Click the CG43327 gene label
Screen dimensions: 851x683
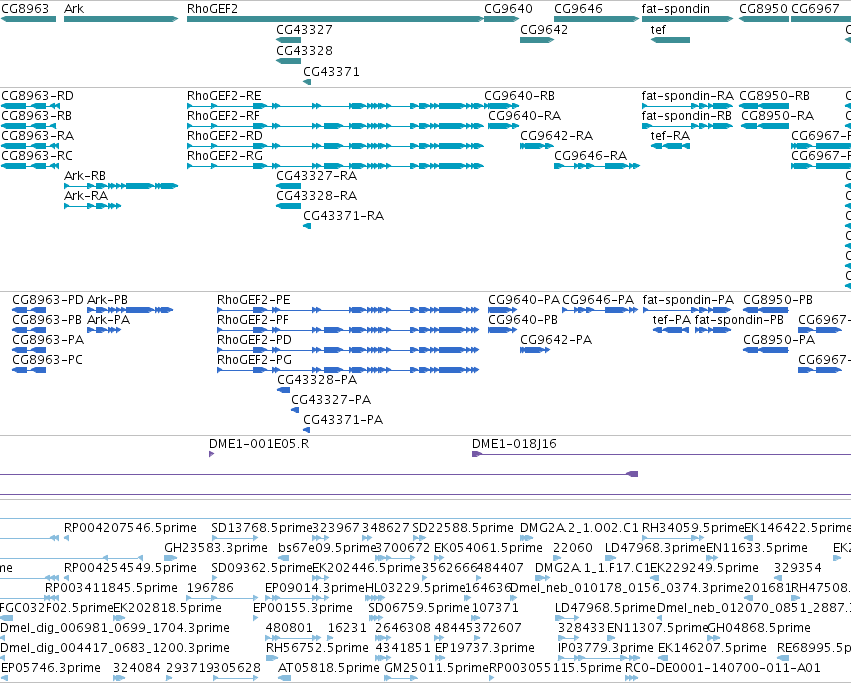click(x=304, y=30)
